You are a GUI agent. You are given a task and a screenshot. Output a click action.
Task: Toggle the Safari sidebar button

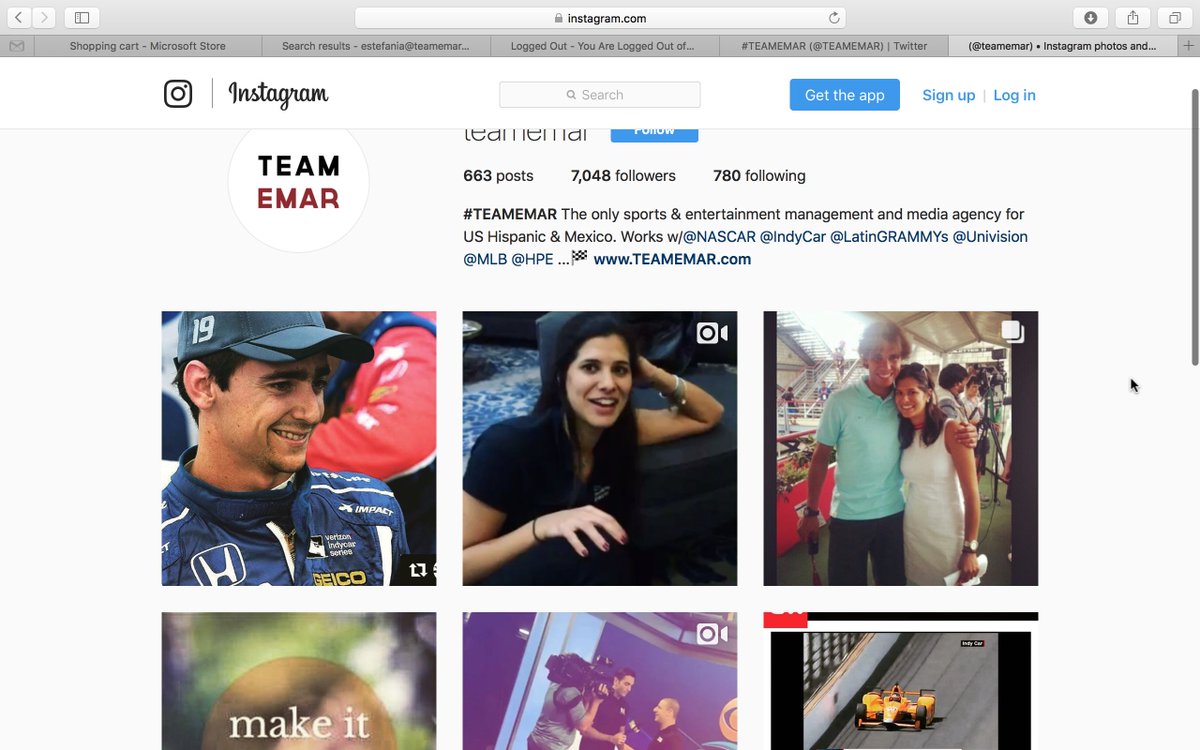pyautogui.click(x=82, y=18)
